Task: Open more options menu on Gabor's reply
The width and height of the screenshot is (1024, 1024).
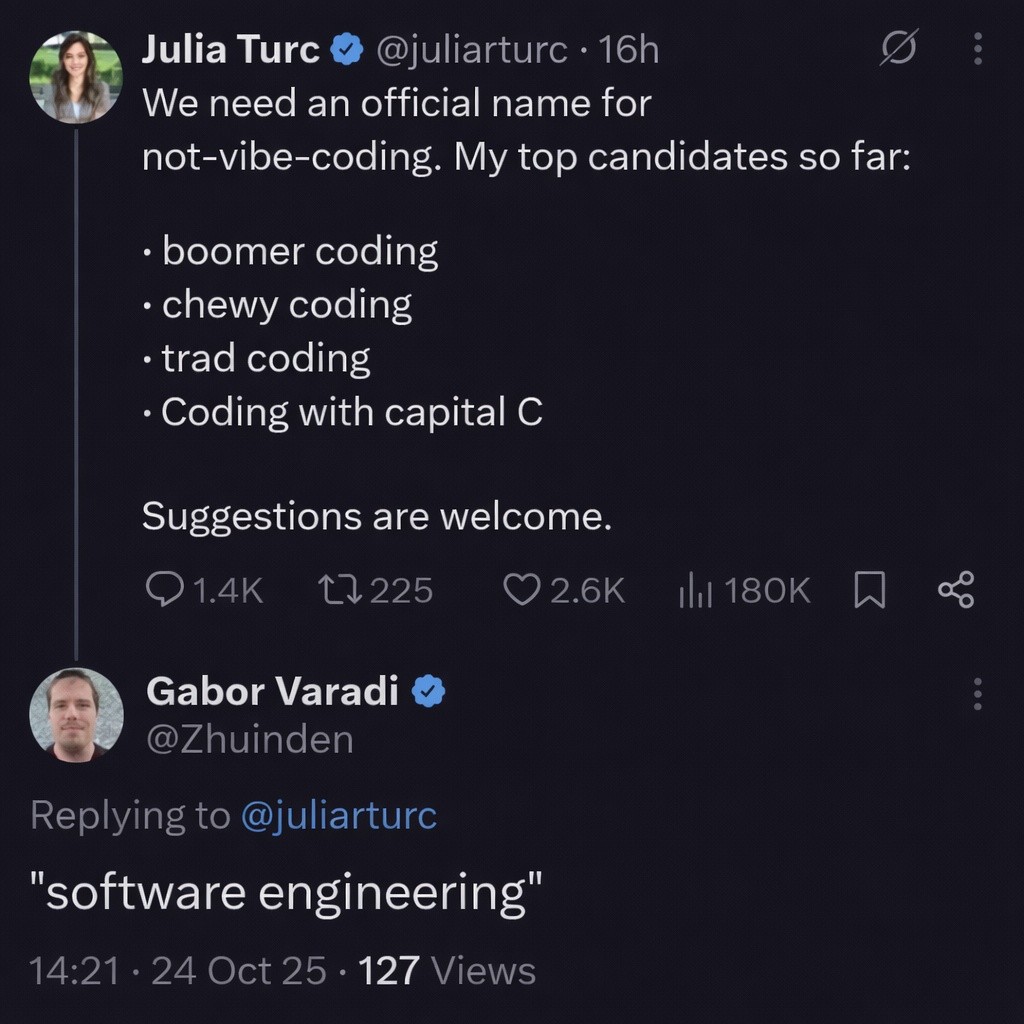Action: [x=977, y=693]
